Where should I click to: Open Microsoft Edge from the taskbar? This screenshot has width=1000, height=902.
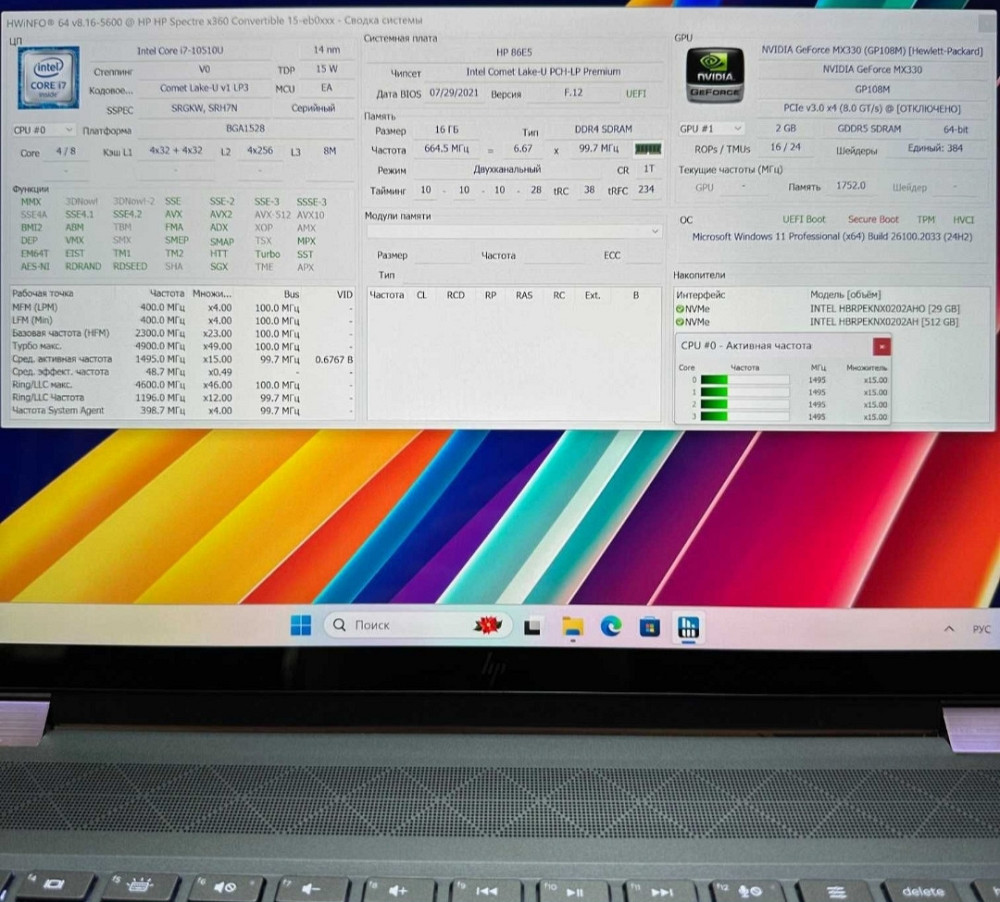(x=609, y=624)
